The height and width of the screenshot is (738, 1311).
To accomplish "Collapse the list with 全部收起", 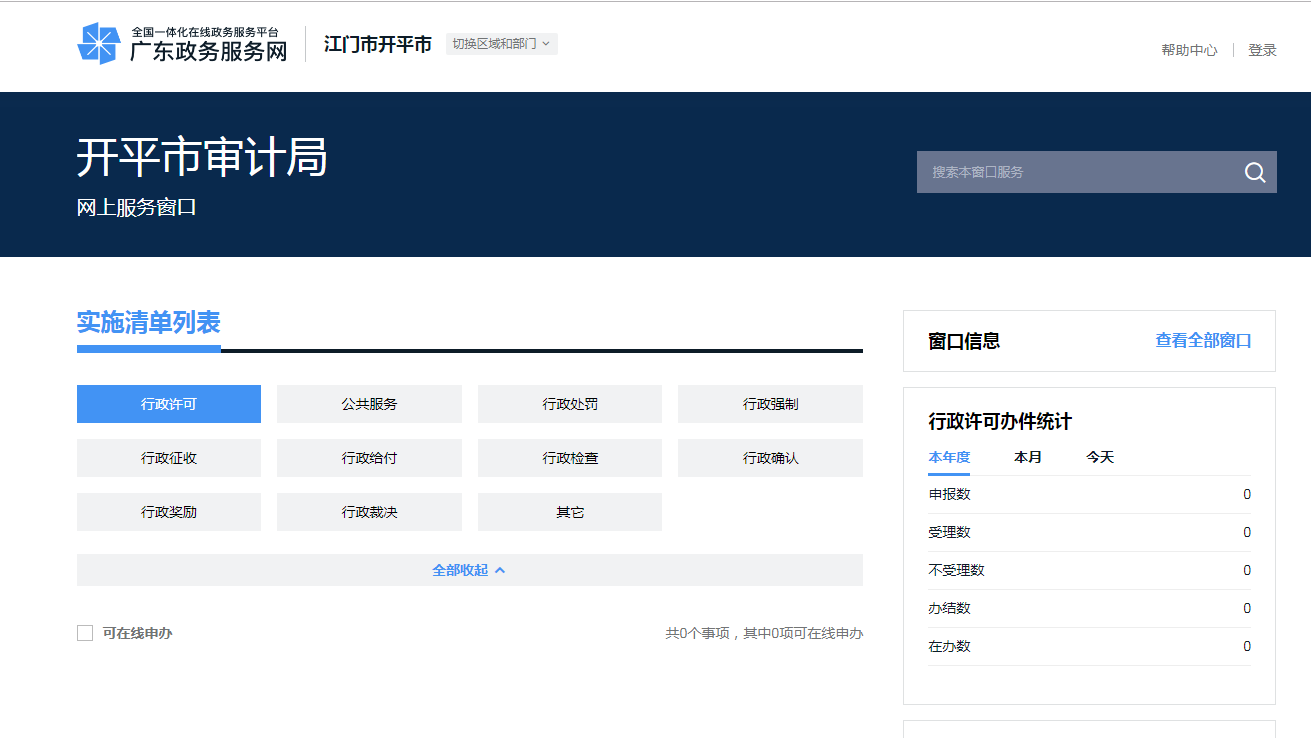I will pos(461,570).
